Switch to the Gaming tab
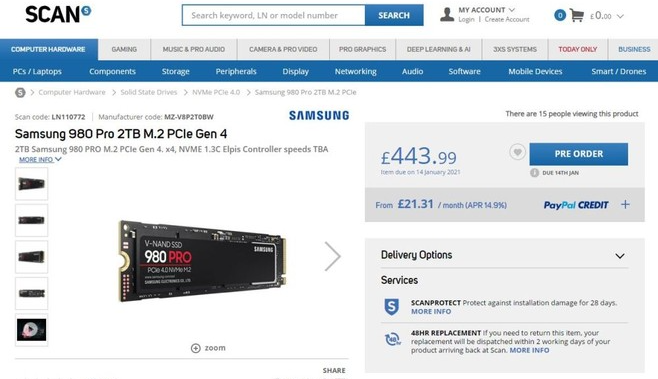Image resolution: width=658 pixels, height=379 pixels. (x=124, y=50)
